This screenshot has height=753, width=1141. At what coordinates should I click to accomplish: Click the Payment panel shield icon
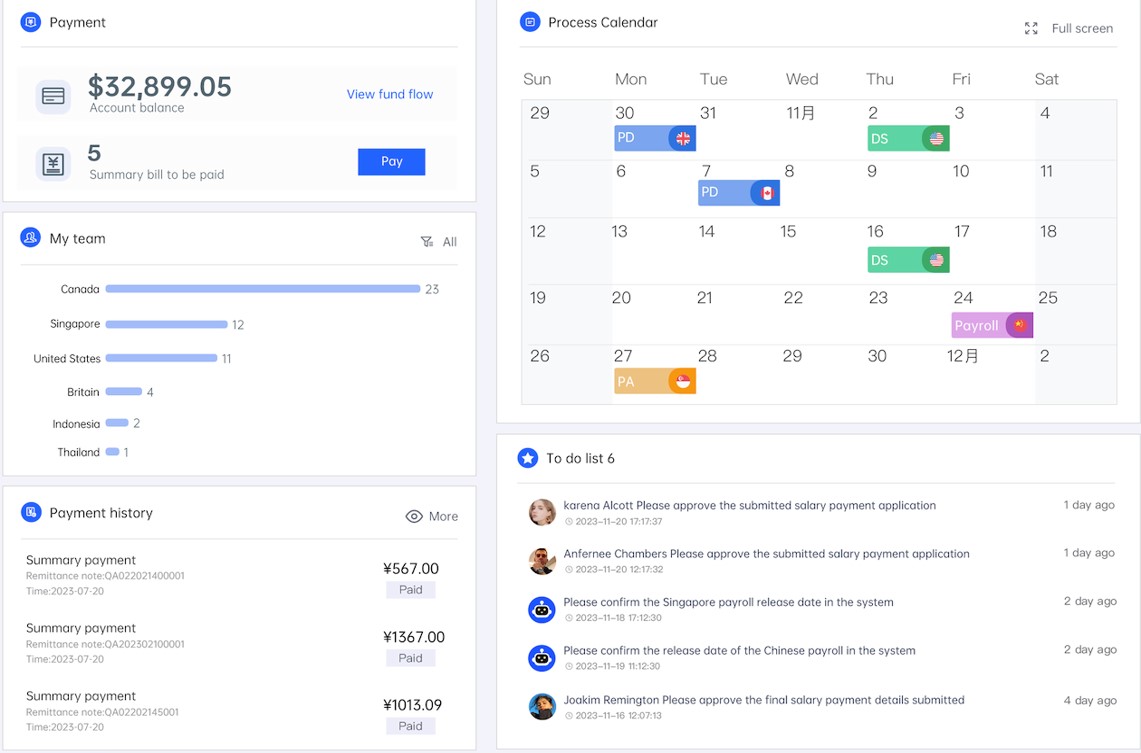pos(31,22)
